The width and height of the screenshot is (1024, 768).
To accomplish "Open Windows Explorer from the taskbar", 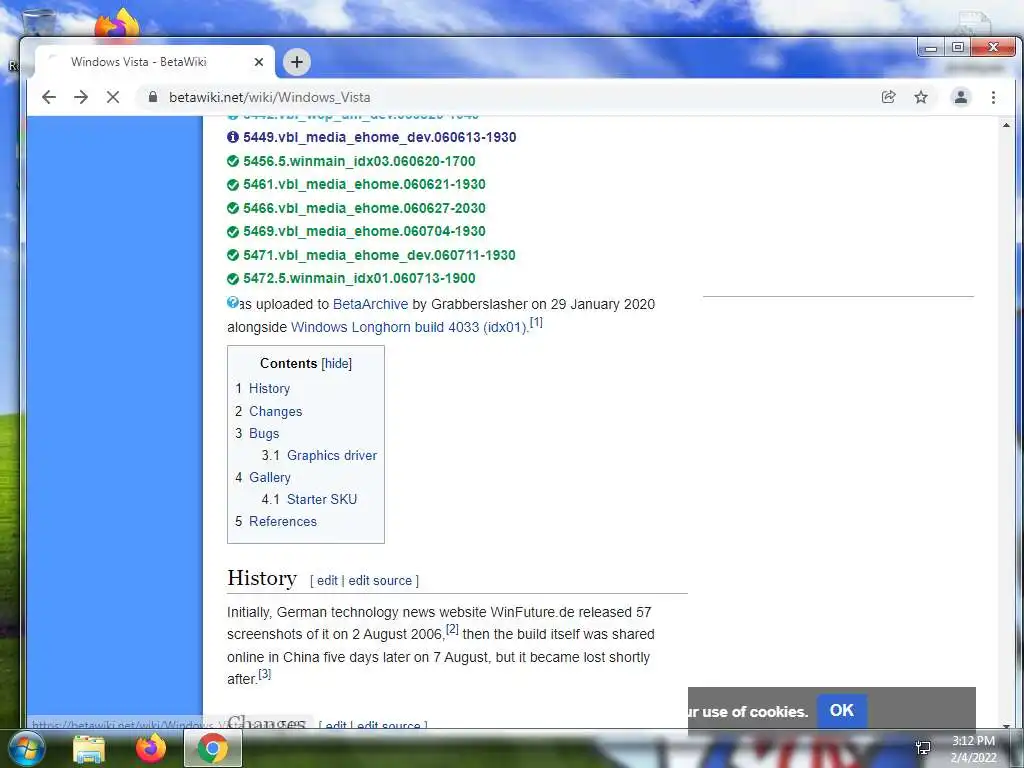I will (x=89, y=749).
